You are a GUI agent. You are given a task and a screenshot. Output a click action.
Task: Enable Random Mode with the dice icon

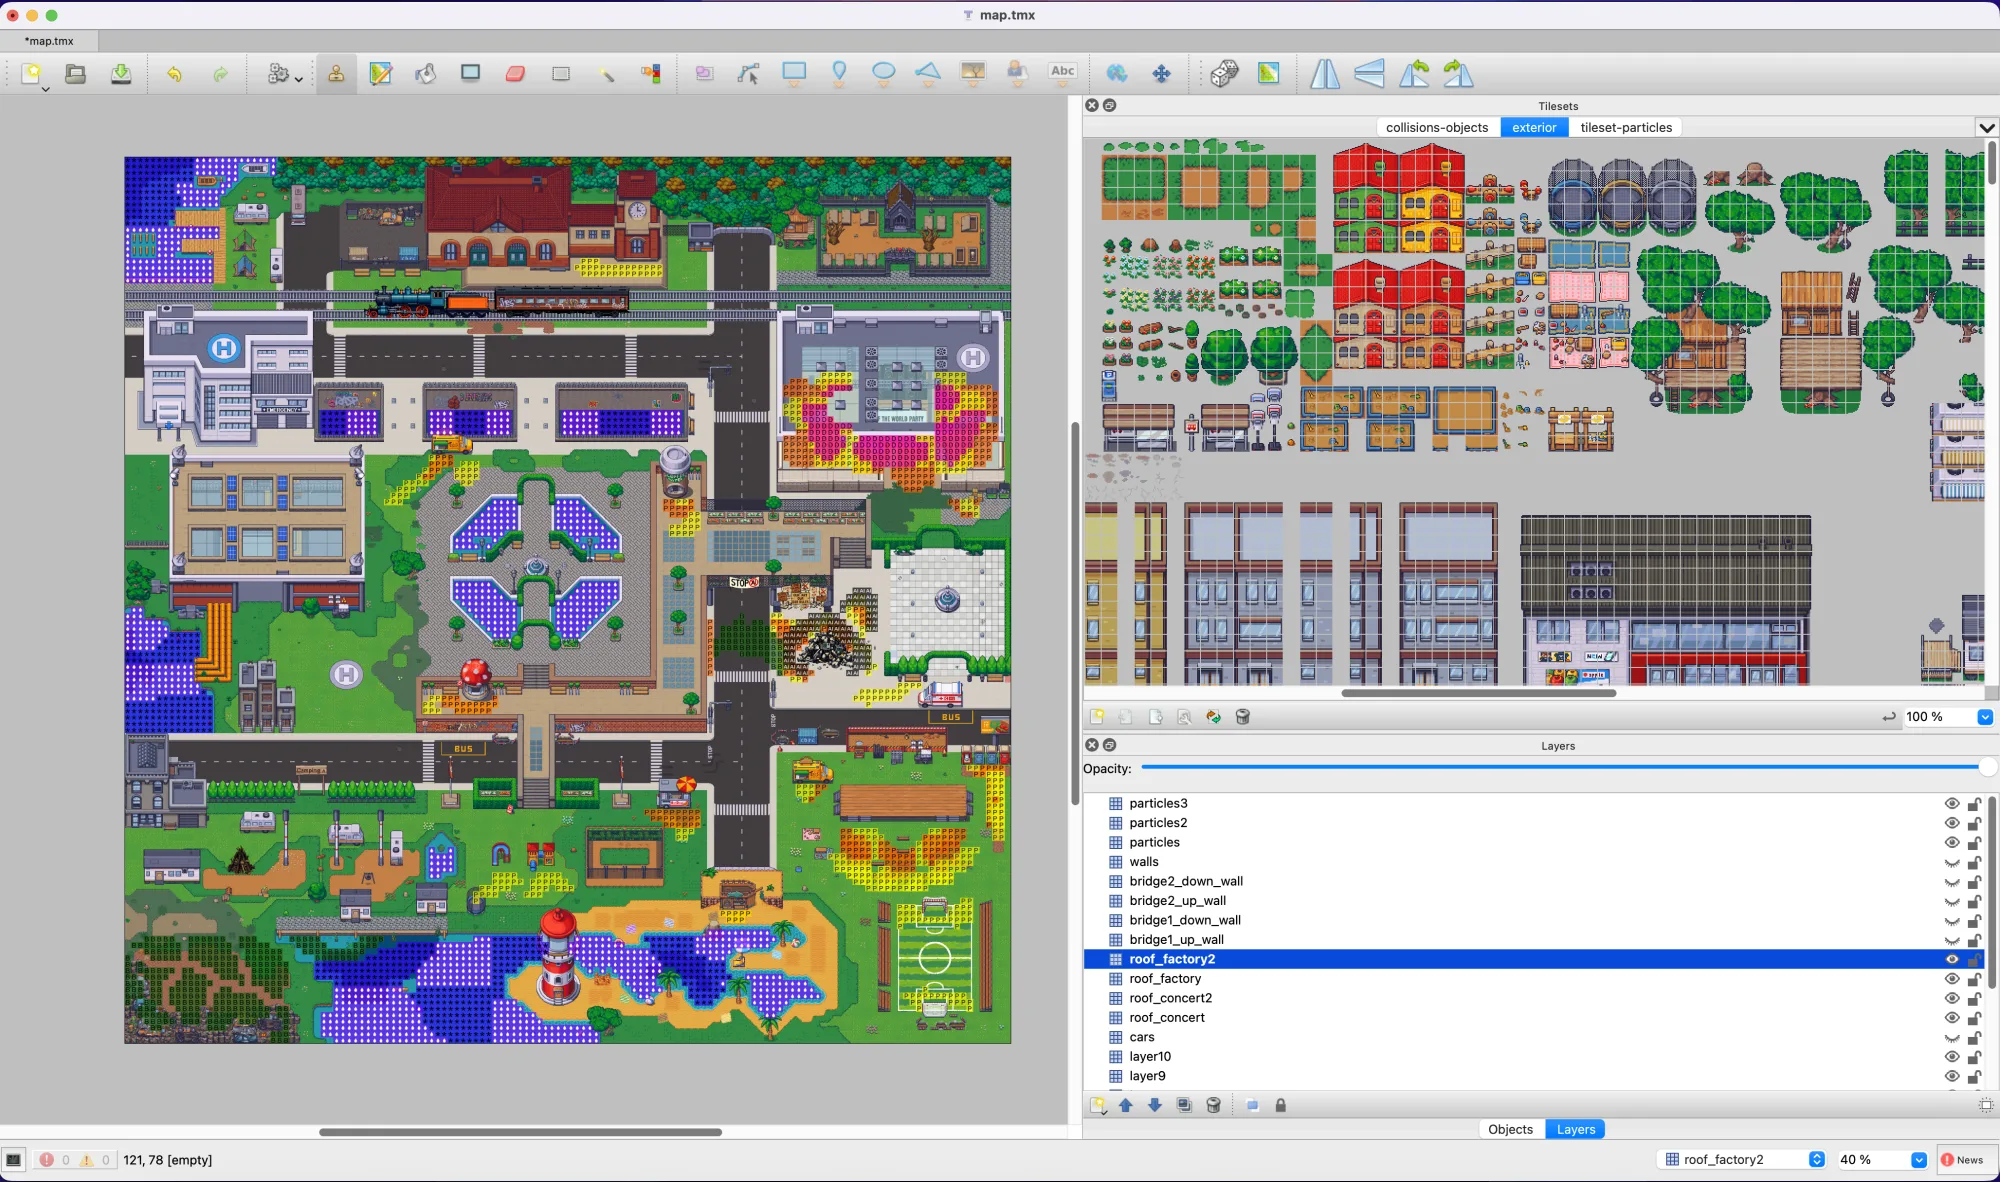(x=1224, y=73)
